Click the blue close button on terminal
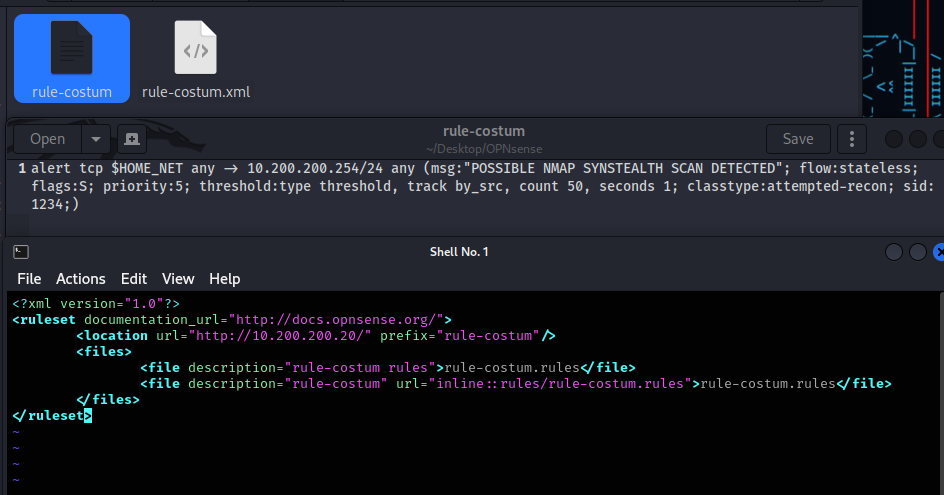Screen dimensions: 944x495 (x=939, y=252)
